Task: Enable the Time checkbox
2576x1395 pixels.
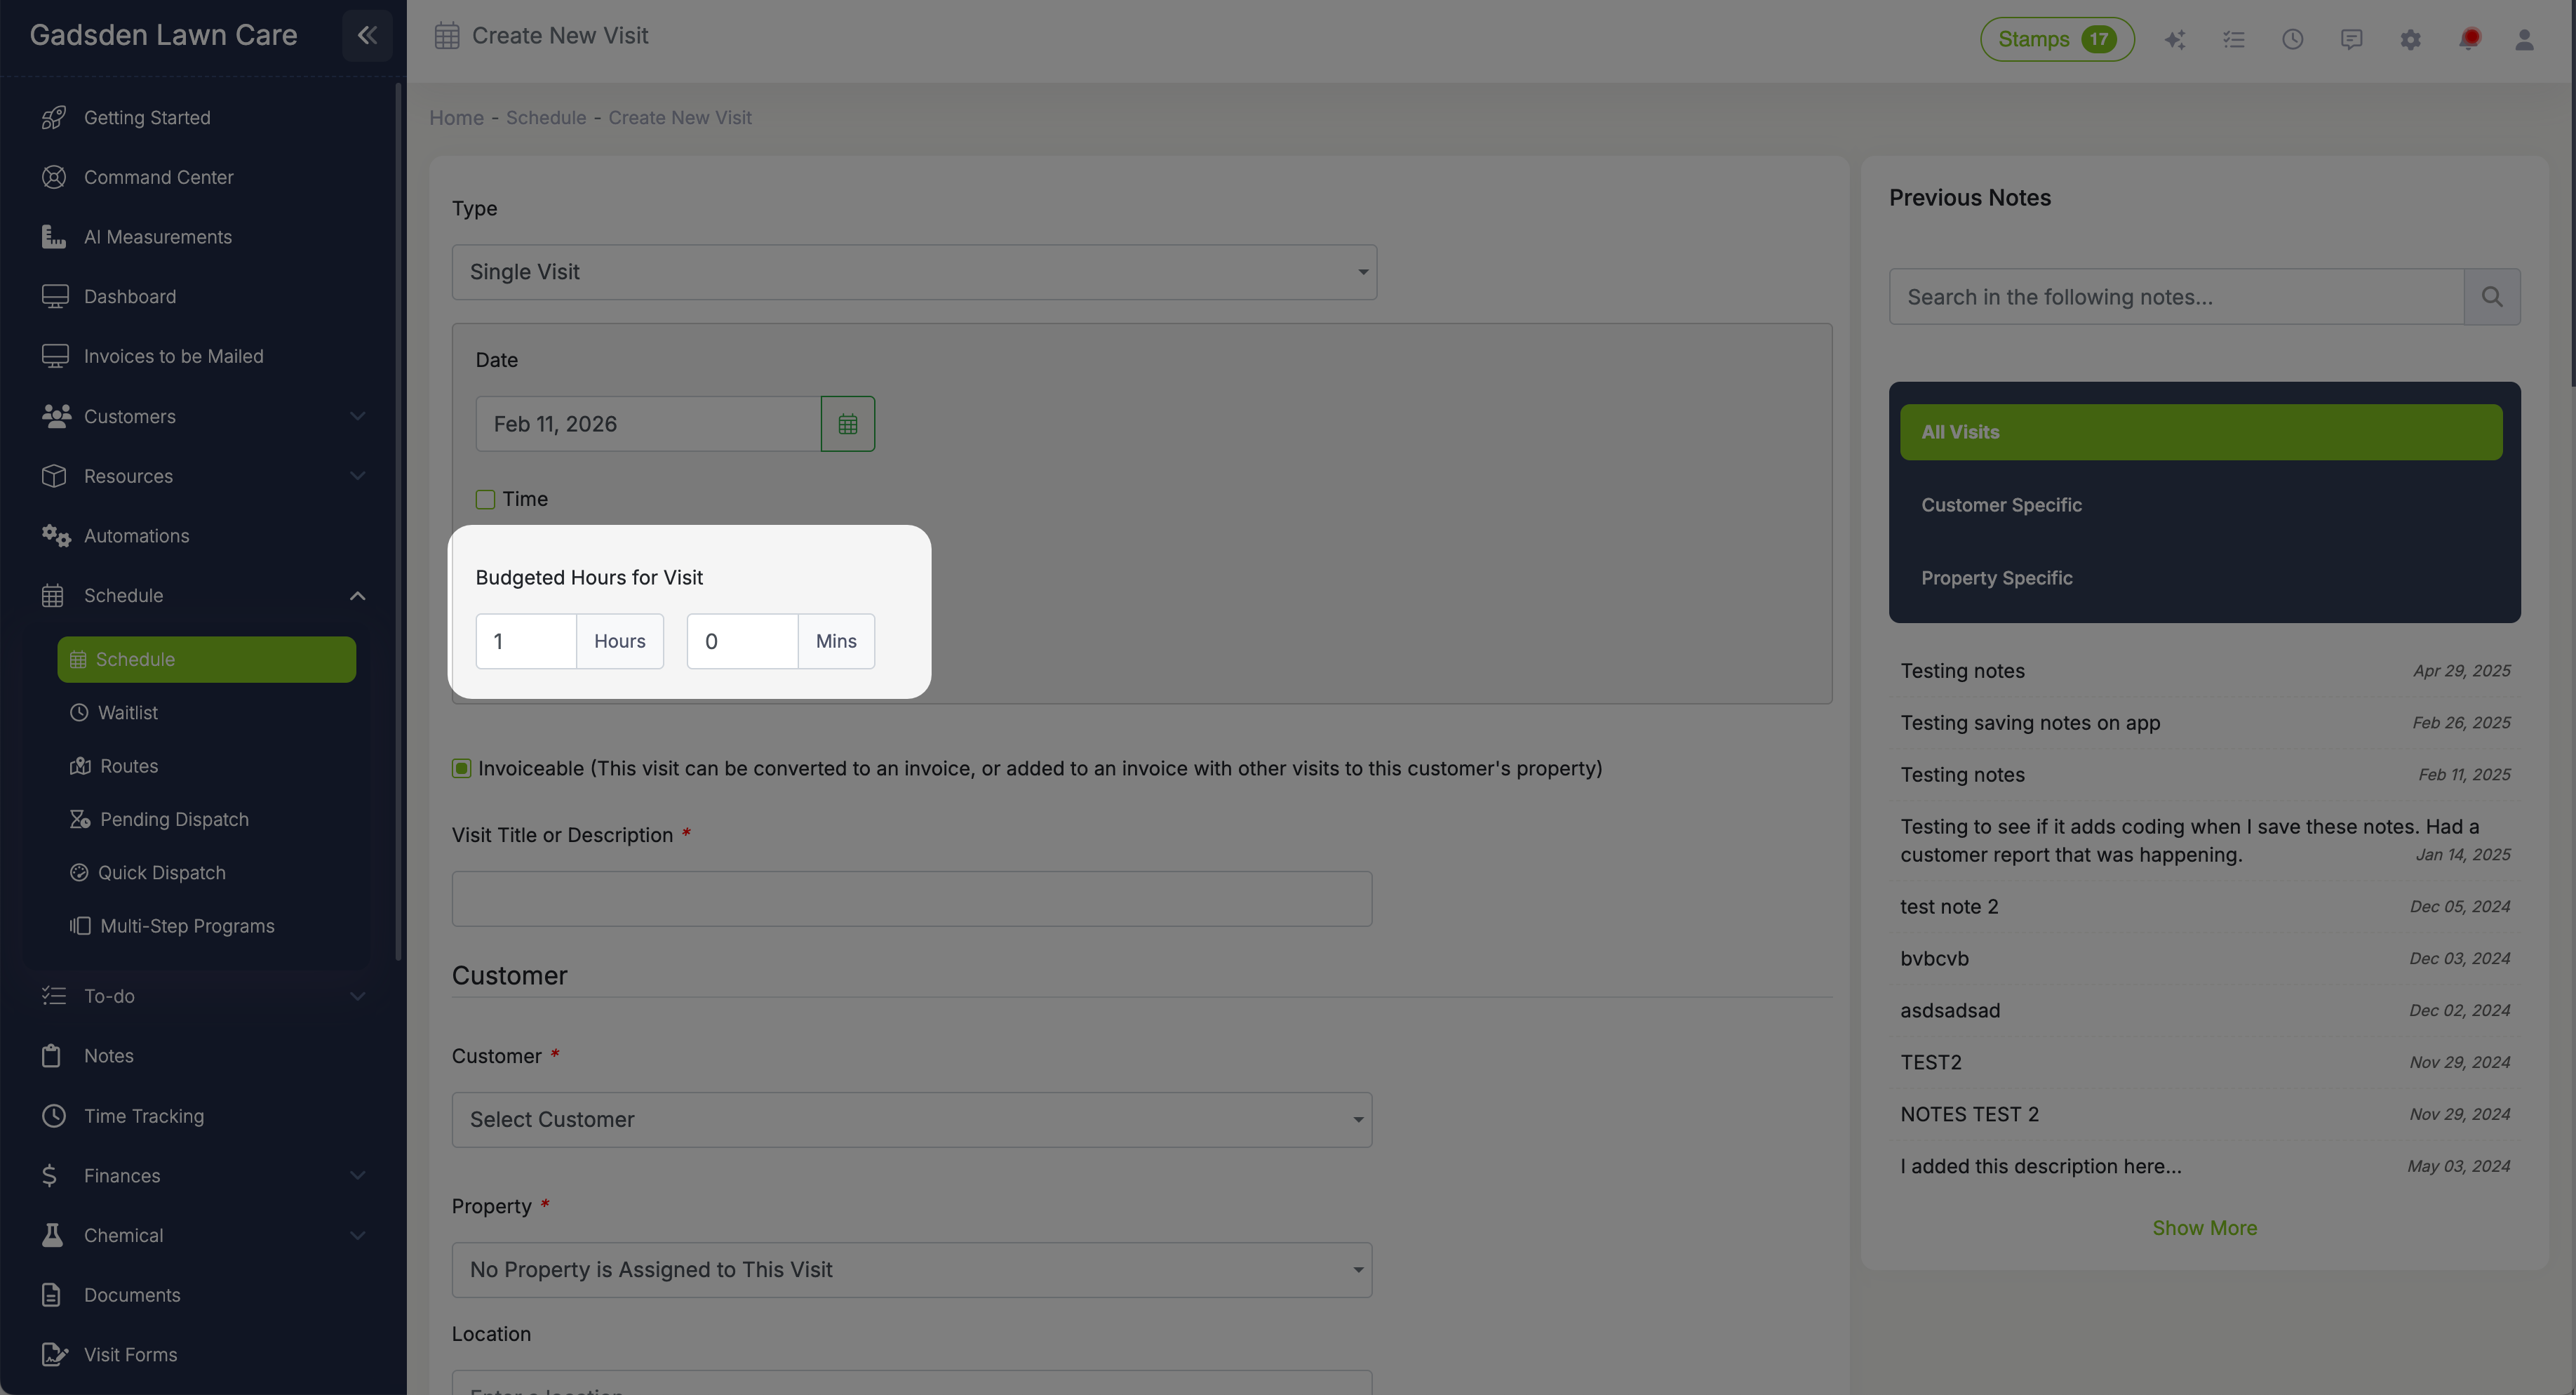Action: [x=485, y=498]
